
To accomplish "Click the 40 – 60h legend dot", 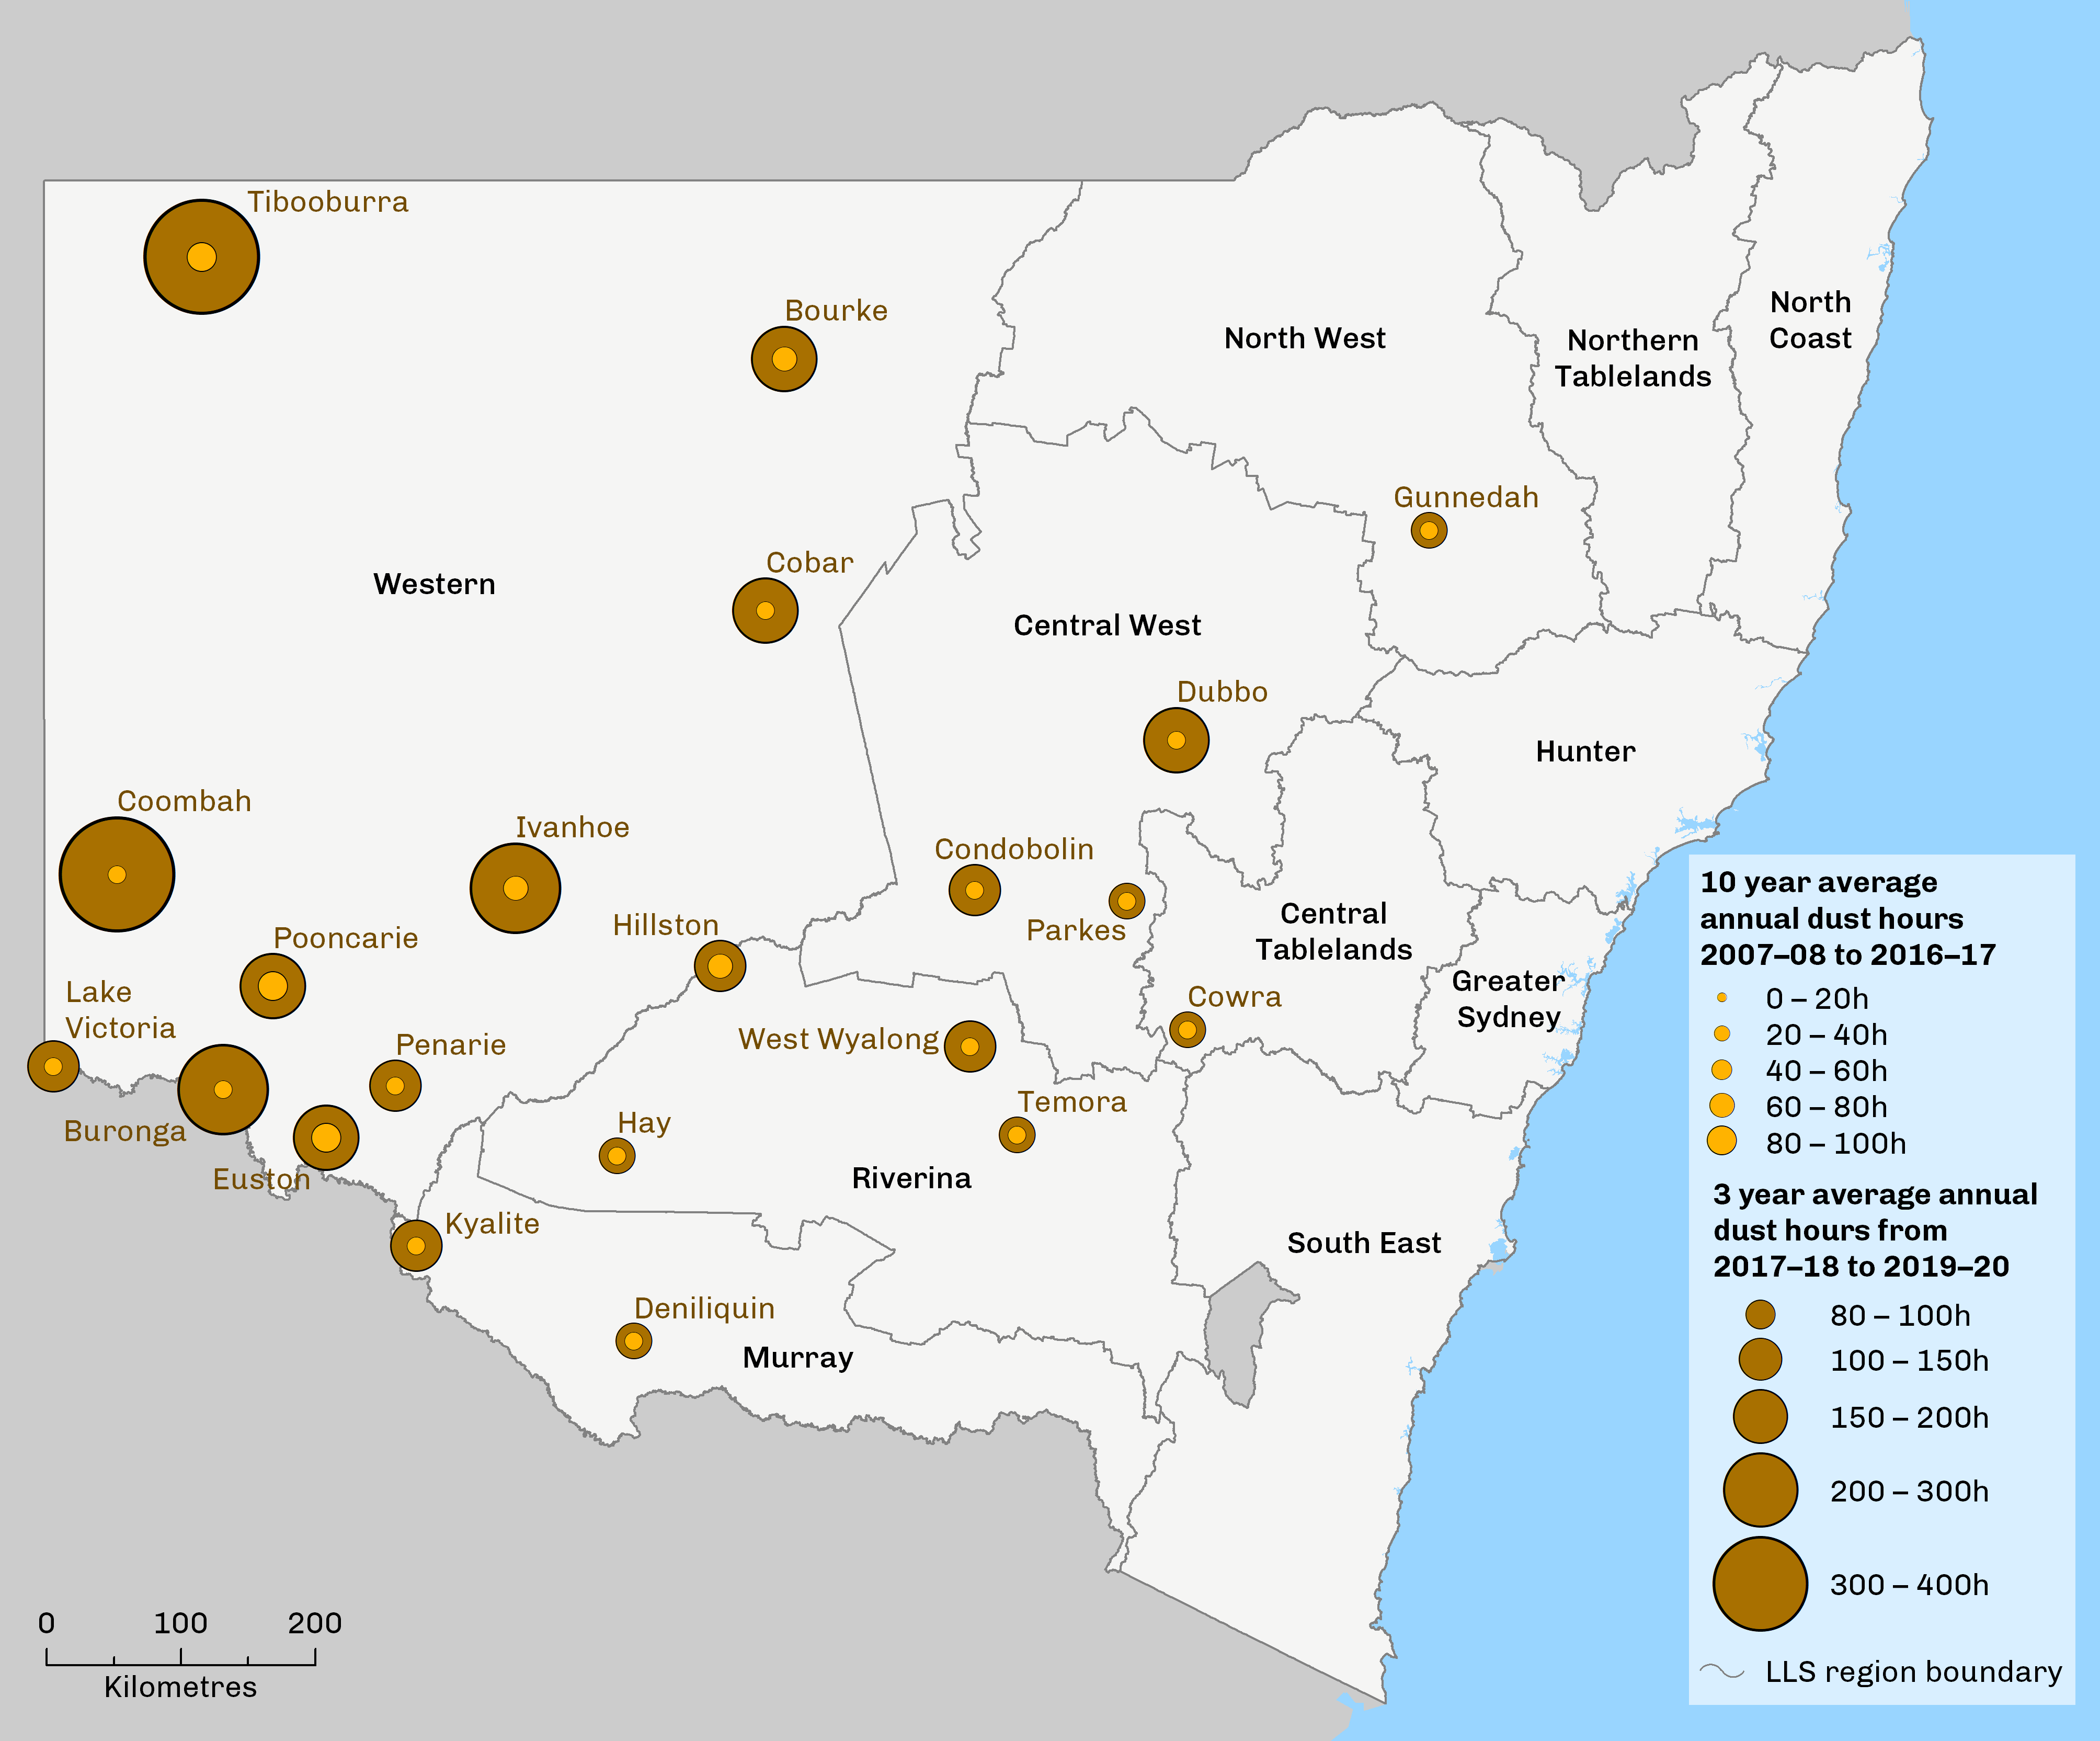I will point(1722,1070).
